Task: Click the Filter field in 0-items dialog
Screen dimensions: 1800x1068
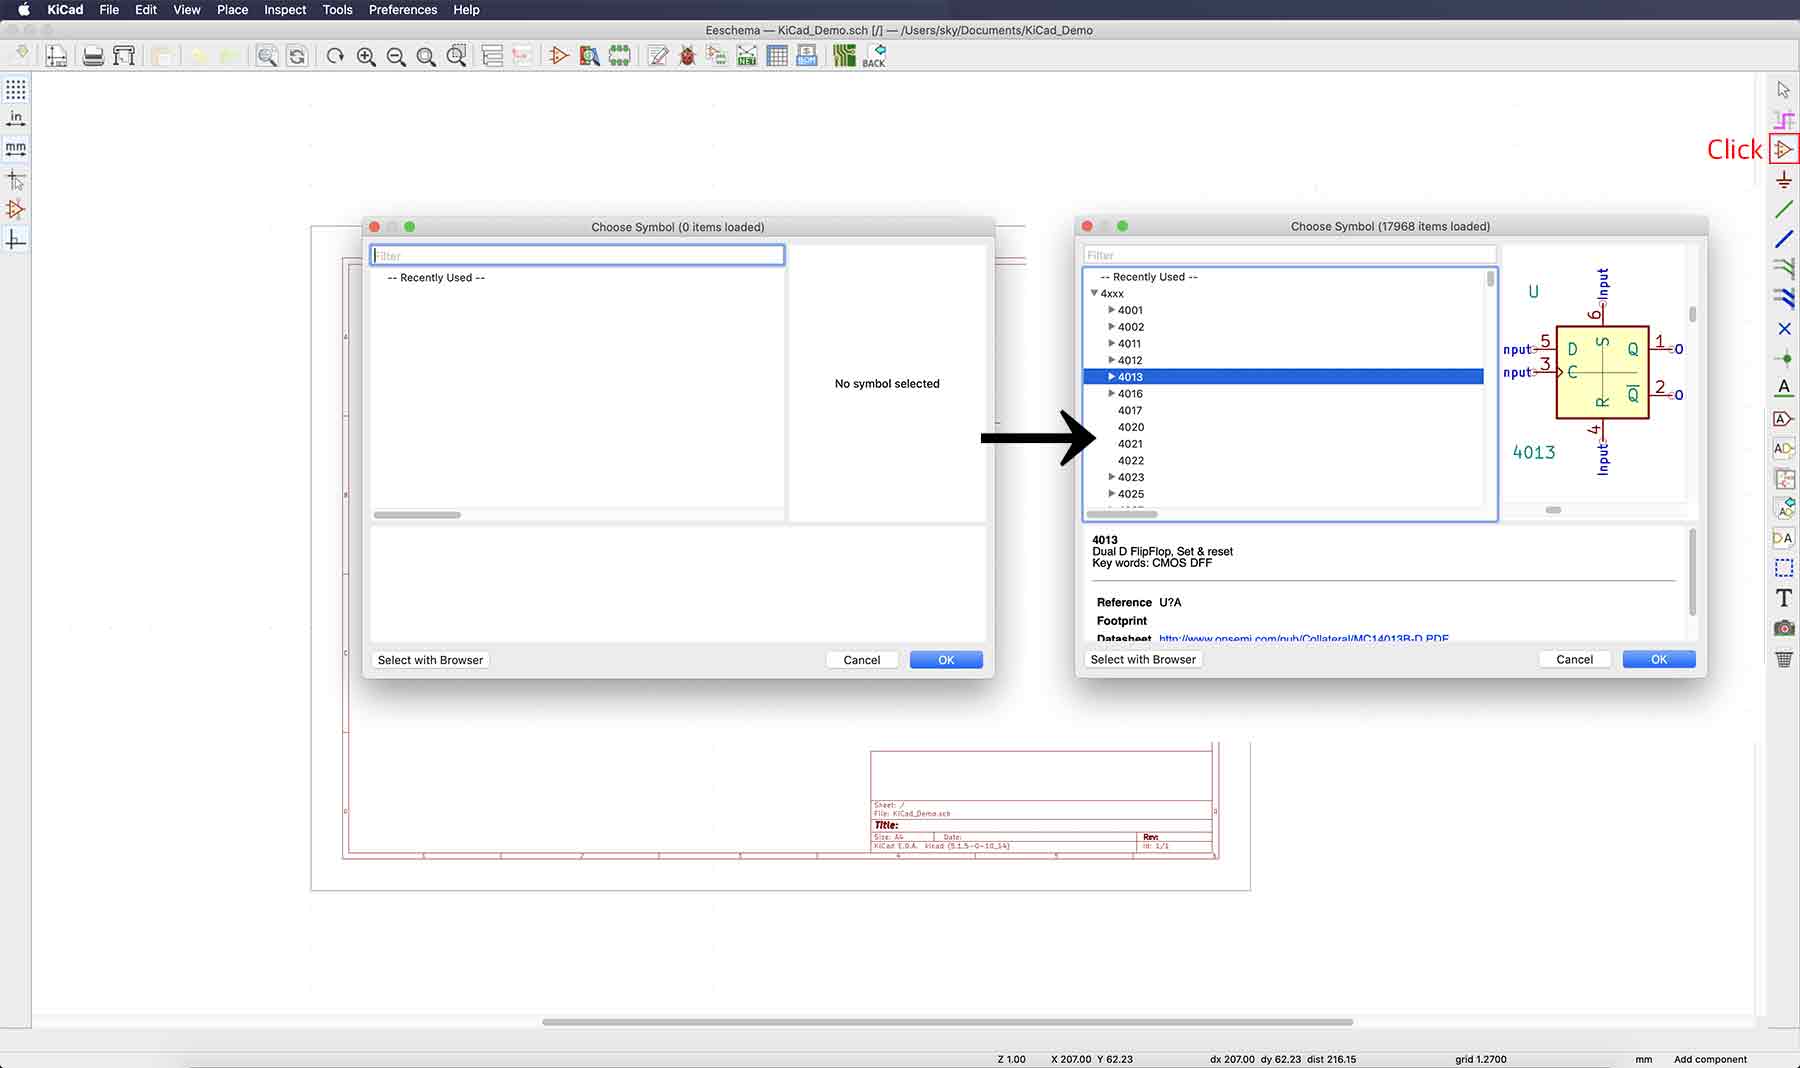Action: pos(577,256)
